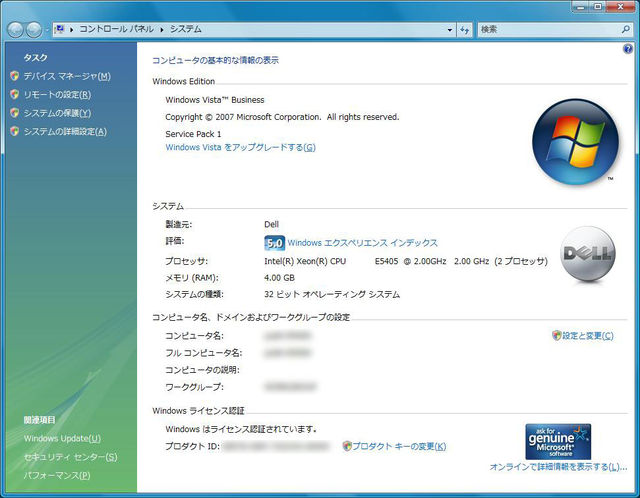Screen dimensions: 640x498
Task: Click the Copyright 2007 Microsoft Corporation line
Action: coord(282,117)
